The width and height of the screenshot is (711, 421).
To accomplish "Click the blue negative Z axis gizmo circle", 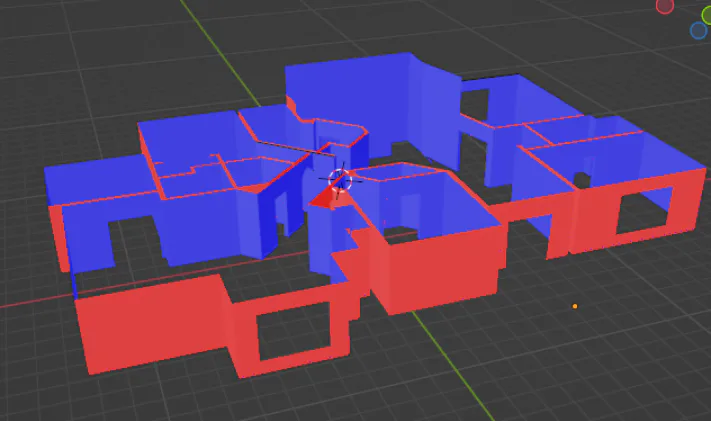I will (698, 31).
